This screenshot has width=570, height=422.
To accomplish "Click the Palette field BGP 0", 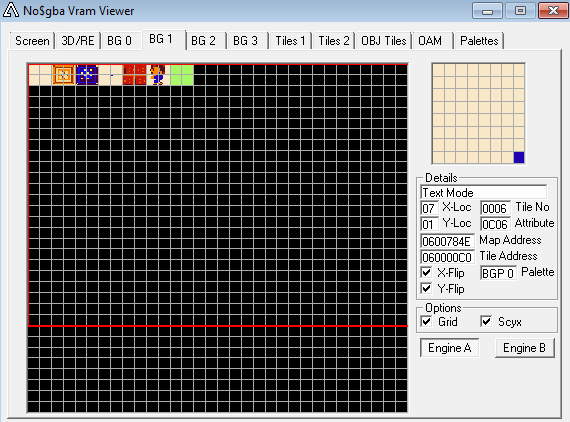I will 498,273.
